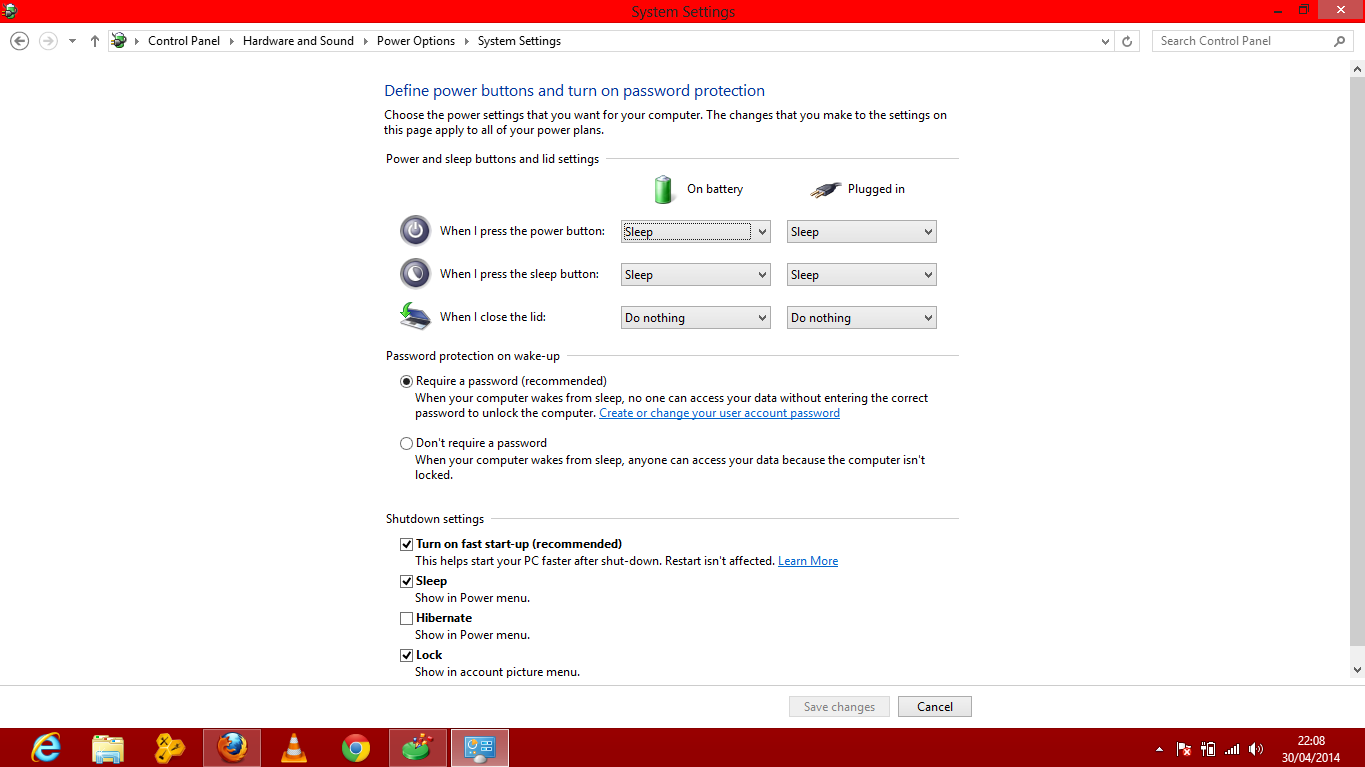The height and width of the screenshot is (767, 1365).
Task: Toggle Turn on fast start-up checkbox
Action: point(406,544)
